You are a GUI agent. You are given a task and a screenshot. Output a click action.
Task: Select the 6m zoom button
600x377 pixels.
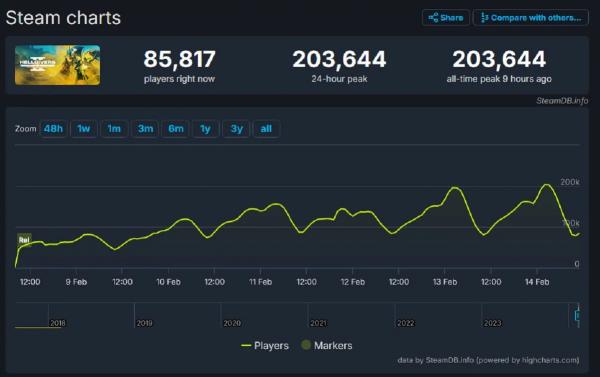176,129
